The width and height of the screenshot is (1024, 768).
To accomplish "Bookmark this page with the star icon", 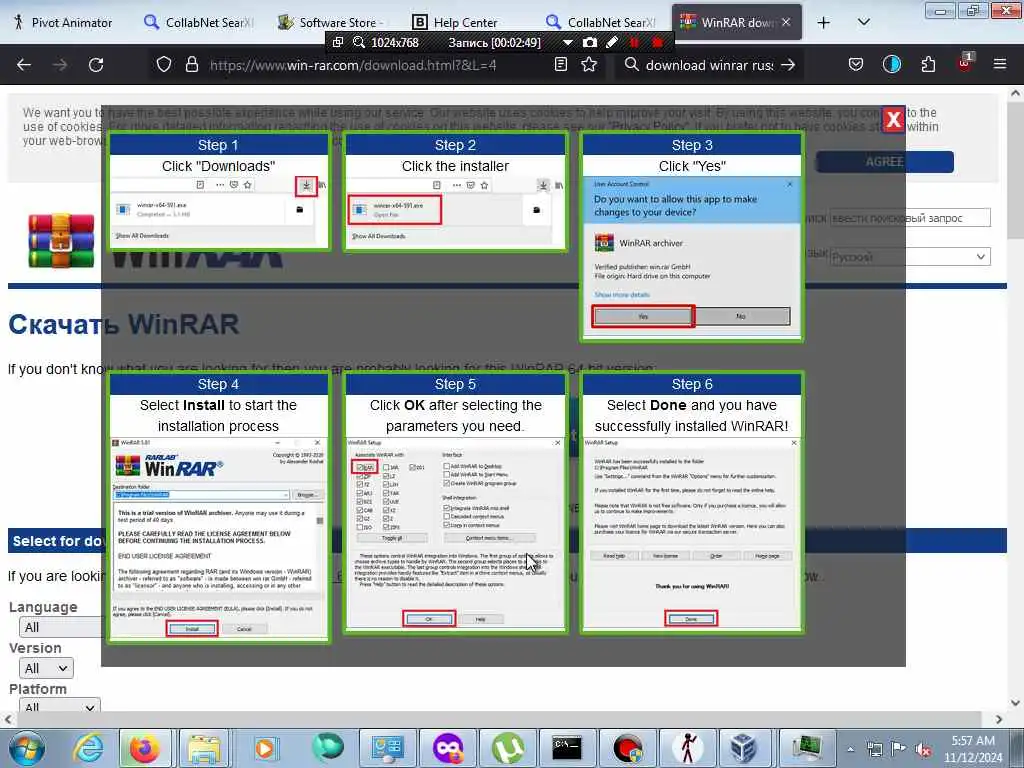I will coord(589,65).
